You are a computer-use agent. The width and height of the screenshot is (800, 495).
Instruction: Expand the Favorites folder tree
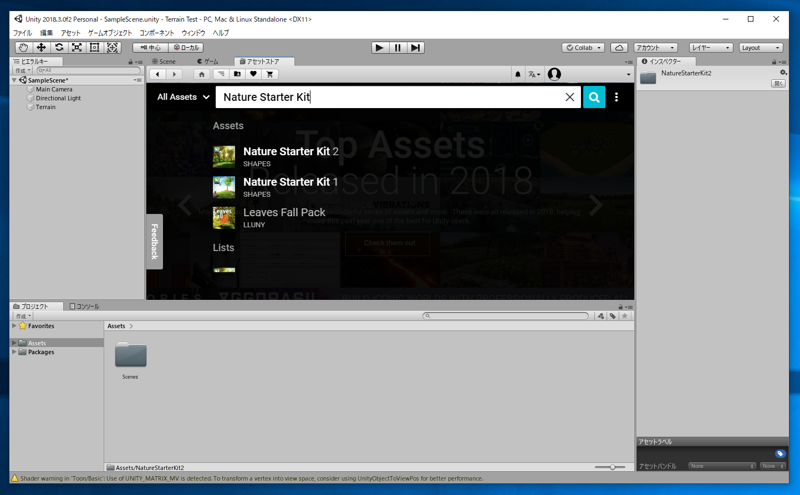(x=14, y=326)
